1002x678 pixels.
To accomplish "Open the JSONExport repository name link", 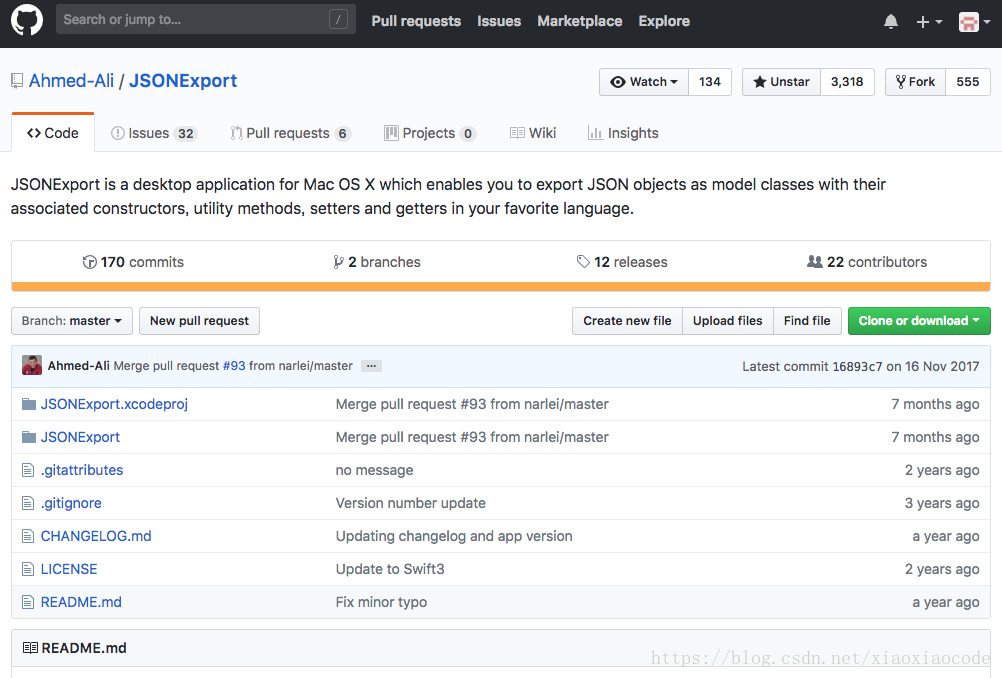I will tap(183, 81).
